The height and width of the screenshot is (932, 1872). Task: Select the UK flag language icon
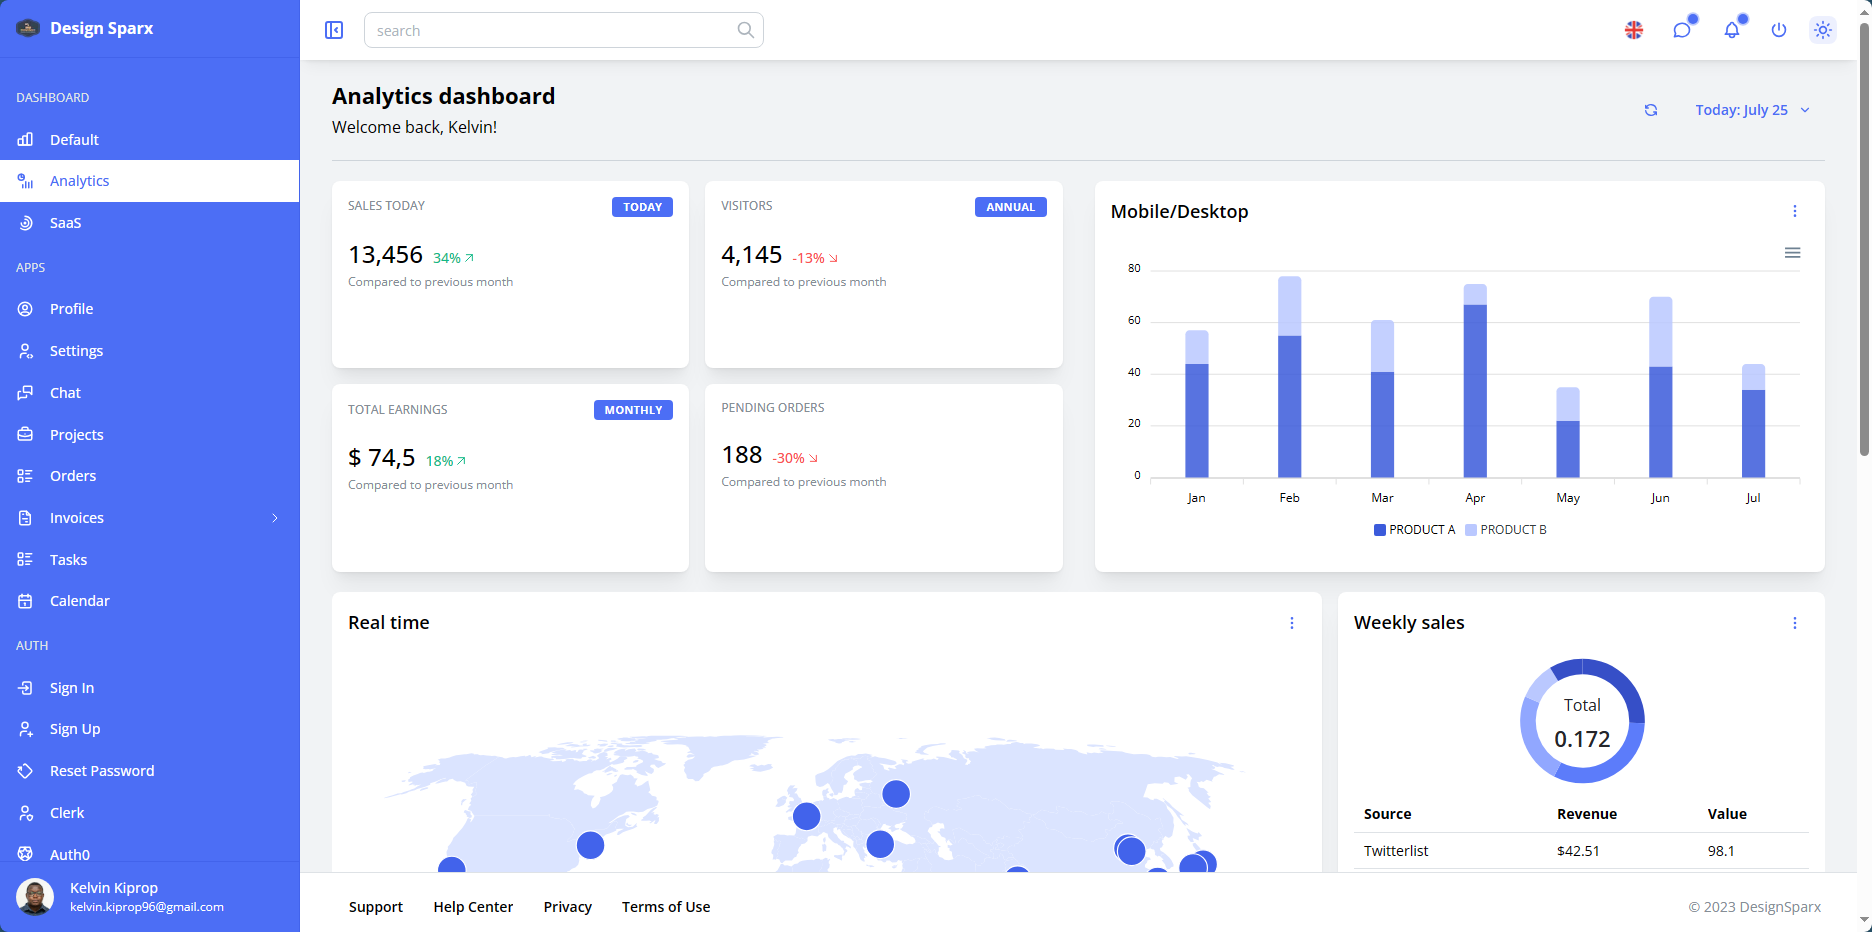[x=1633, y=30]
